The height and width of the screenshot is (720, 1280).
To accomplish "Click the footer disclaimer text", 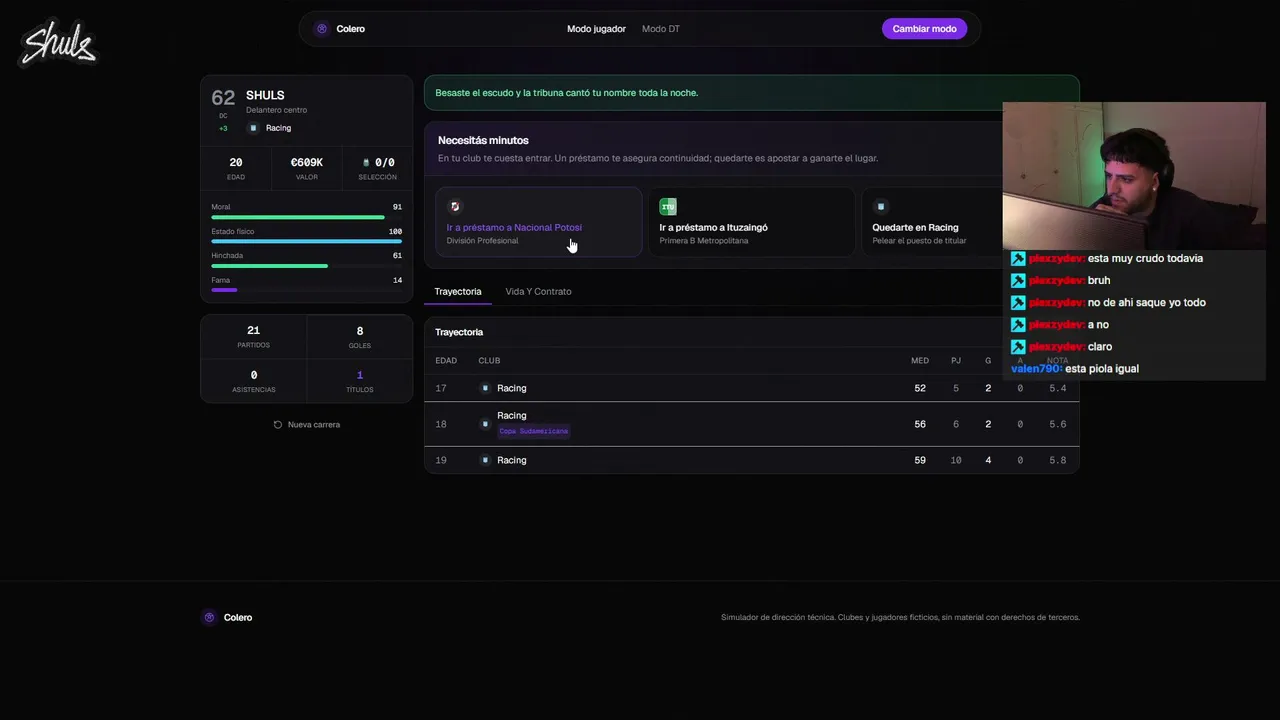I will pyautogui.click(x=900, y=618).
